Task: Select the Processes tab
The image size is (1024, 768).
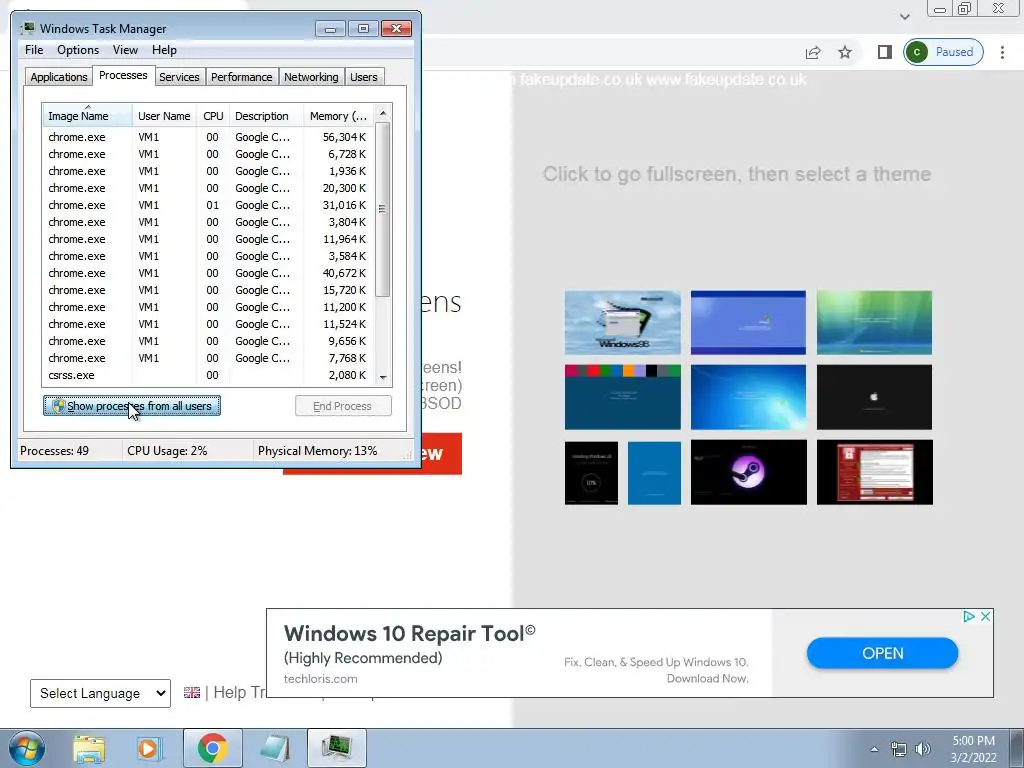Action: [123, 76]
